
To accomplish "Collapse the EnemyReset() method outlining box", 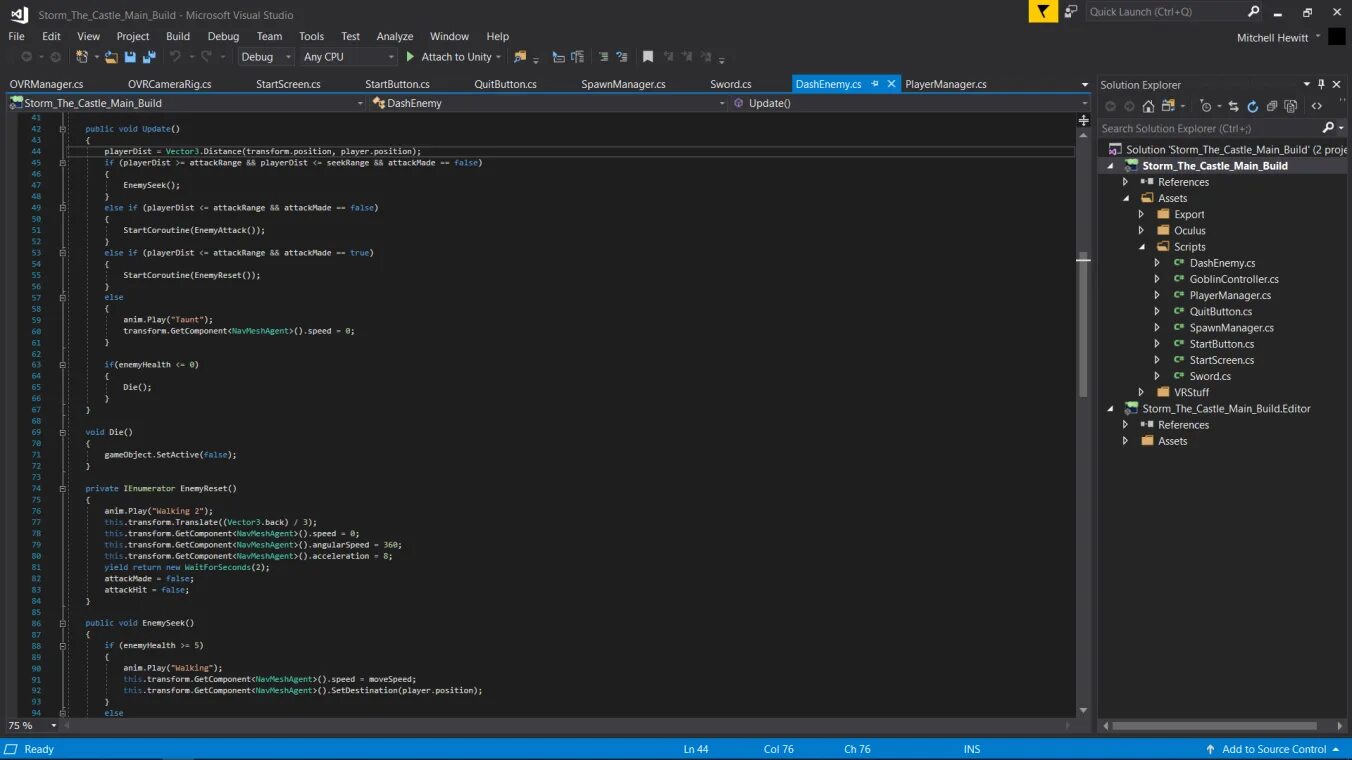I will [62, 488].
